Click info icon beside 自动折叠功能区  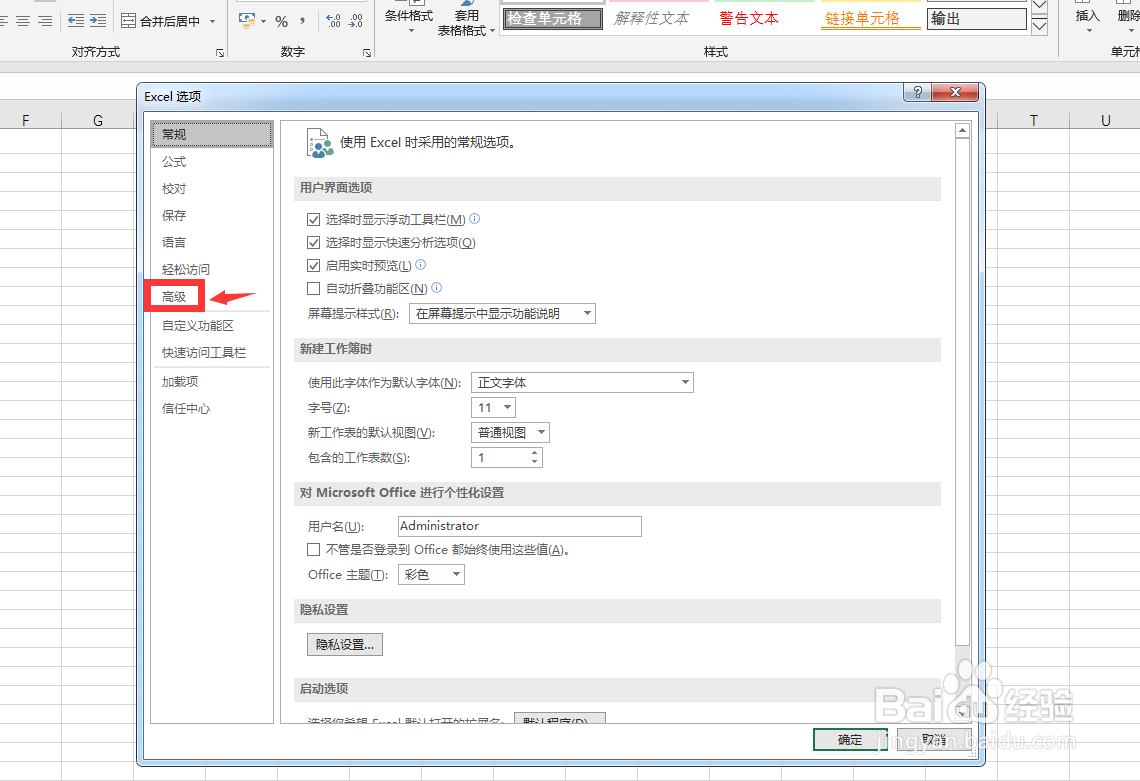coord(436,288)
